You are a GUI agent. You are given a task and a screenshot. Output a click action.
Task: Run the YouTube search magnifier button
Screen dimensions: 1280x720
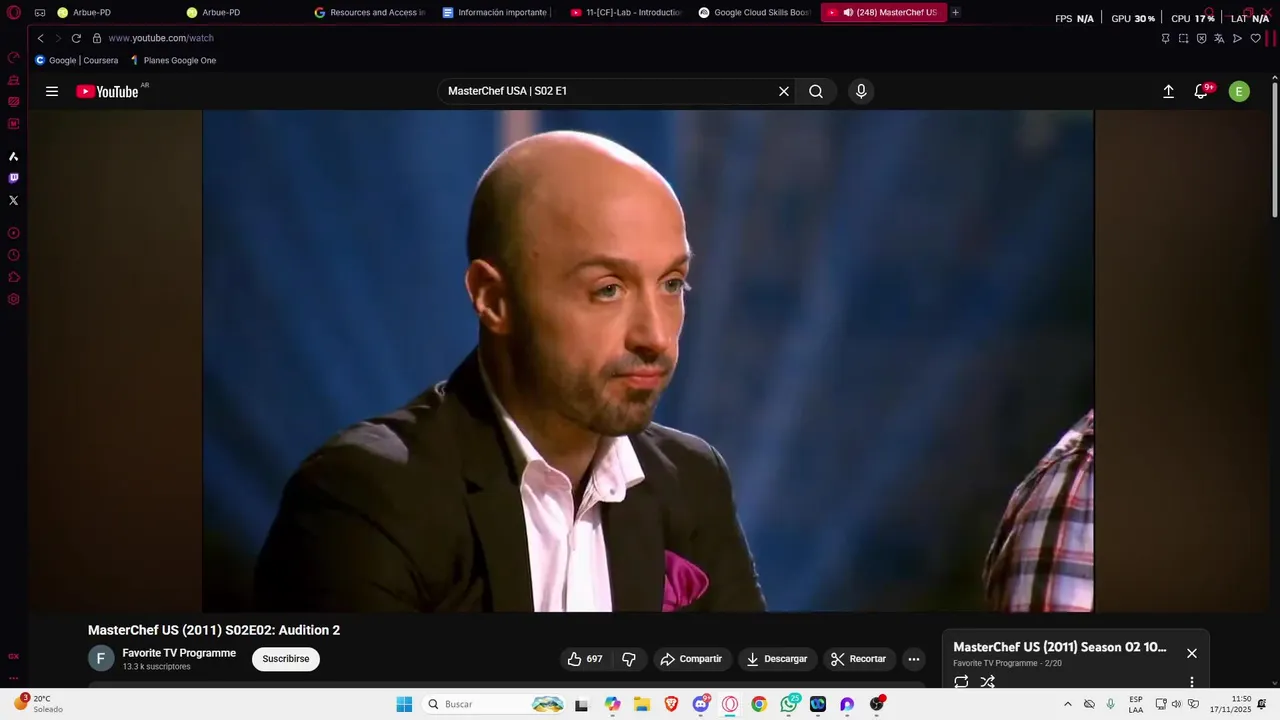[x=816, y=91]
